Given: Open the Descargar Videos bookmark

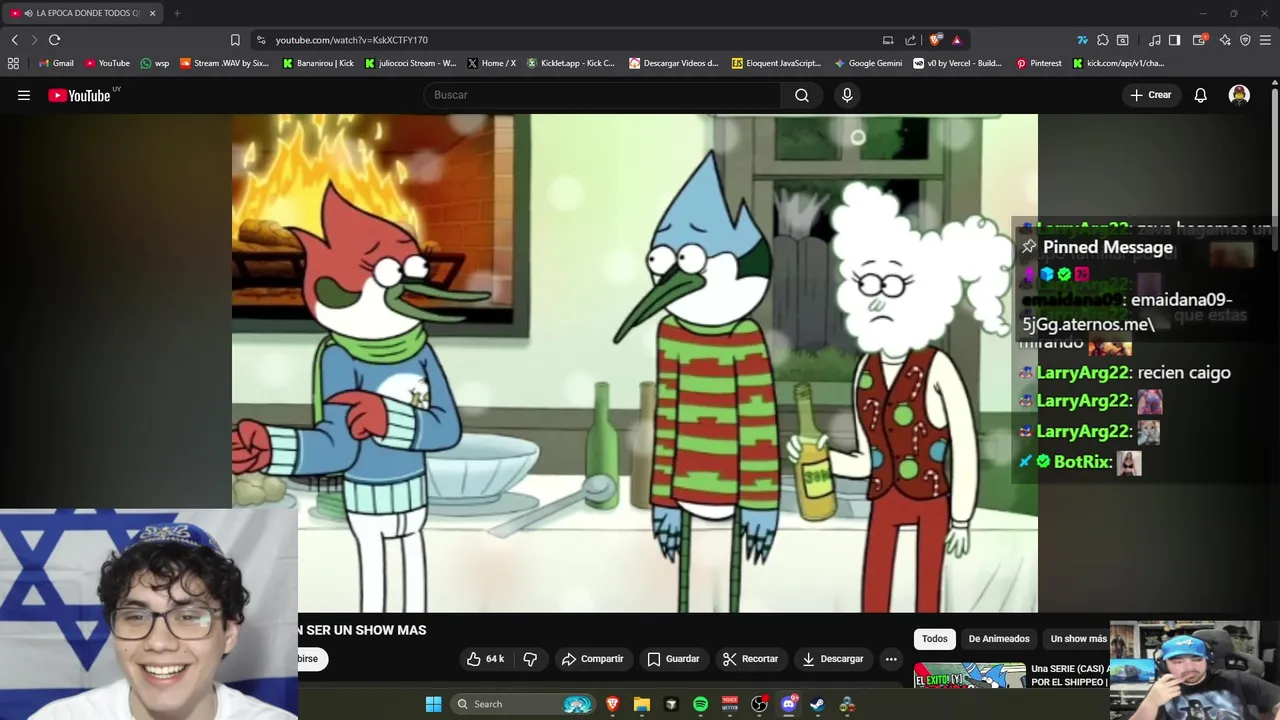Looking at the screenshot, I should [x=674, y=63].
